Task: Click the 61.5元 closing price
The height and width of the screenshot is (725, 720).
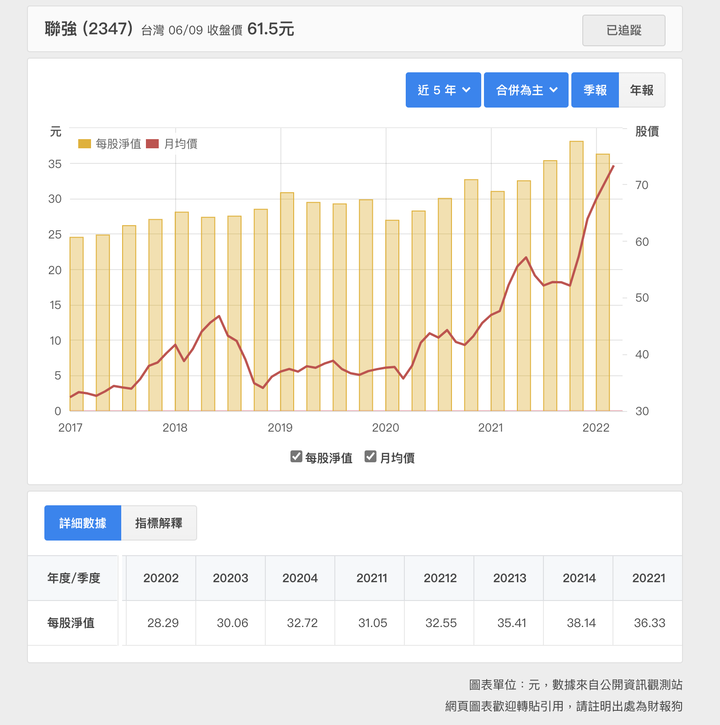Action: click(271, 29)
